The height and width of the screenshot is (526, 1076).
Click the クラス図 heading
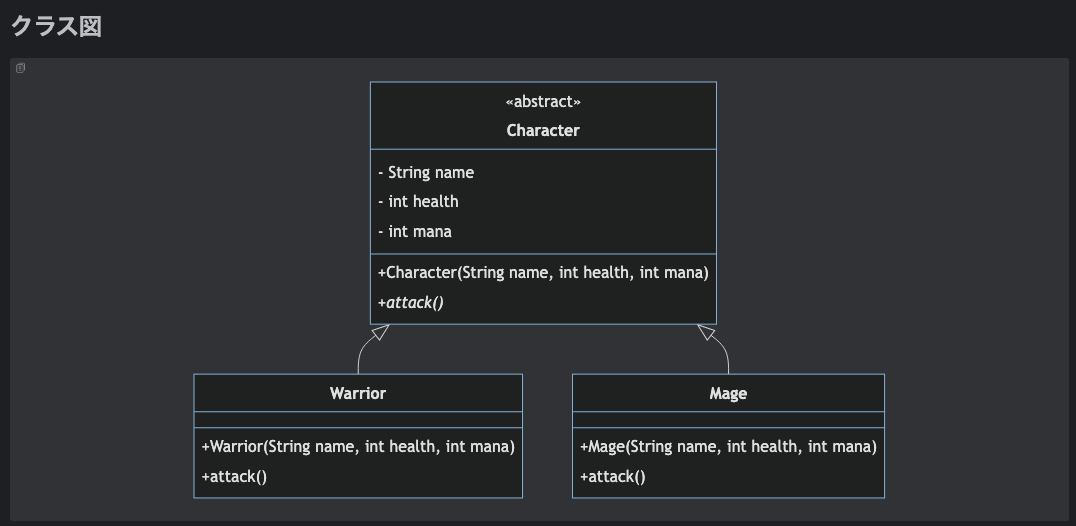(56, 26)
